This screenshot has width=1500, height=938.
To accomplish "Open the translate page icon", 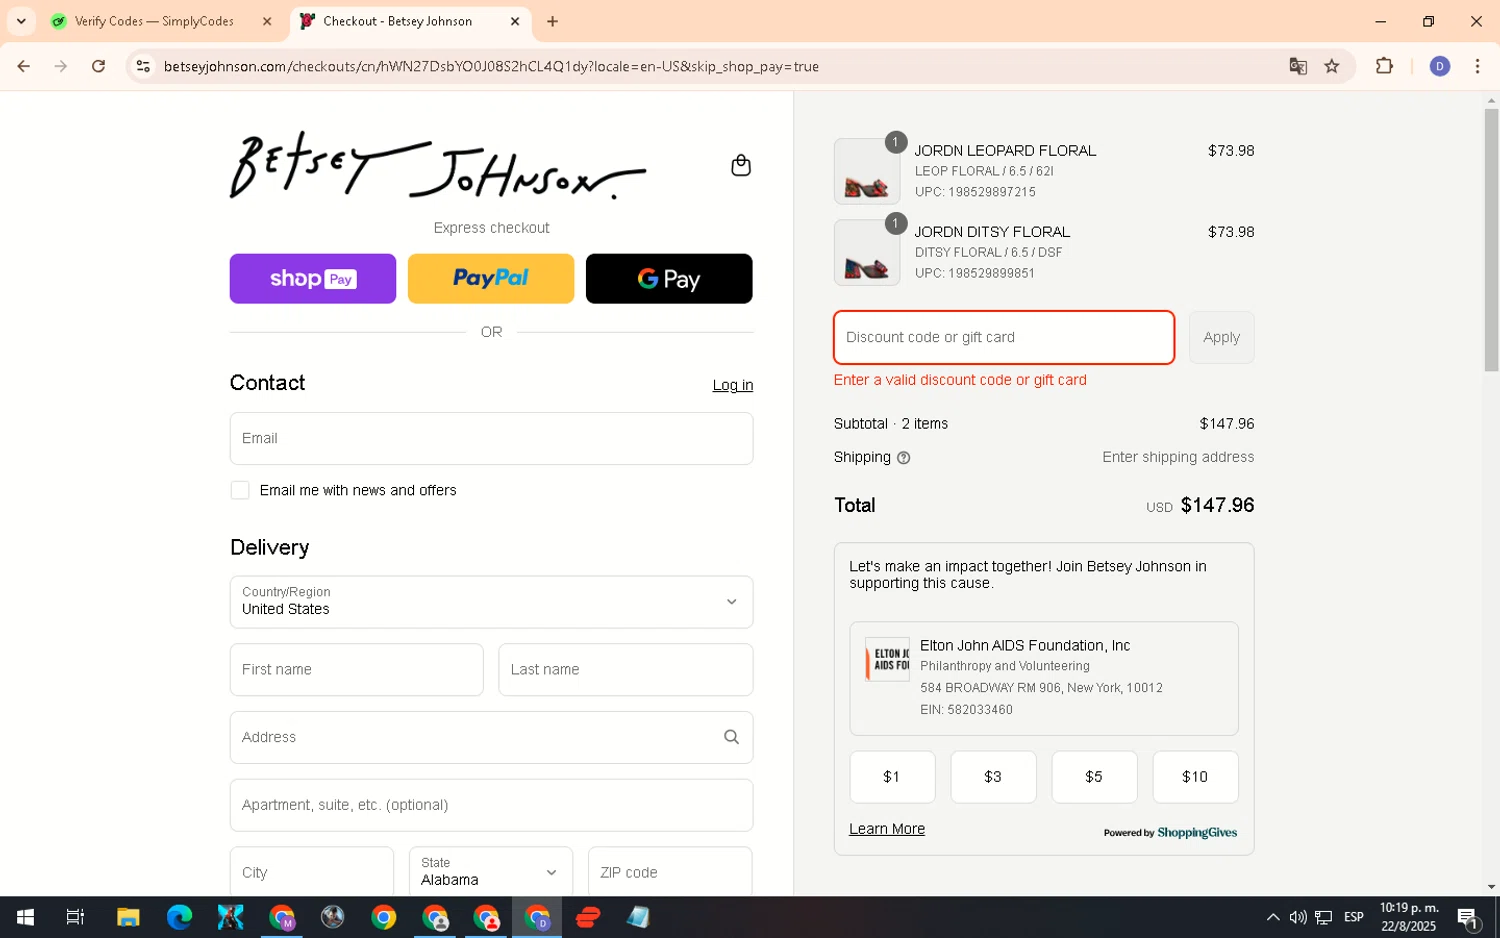I will click(x=1298, y=66).
